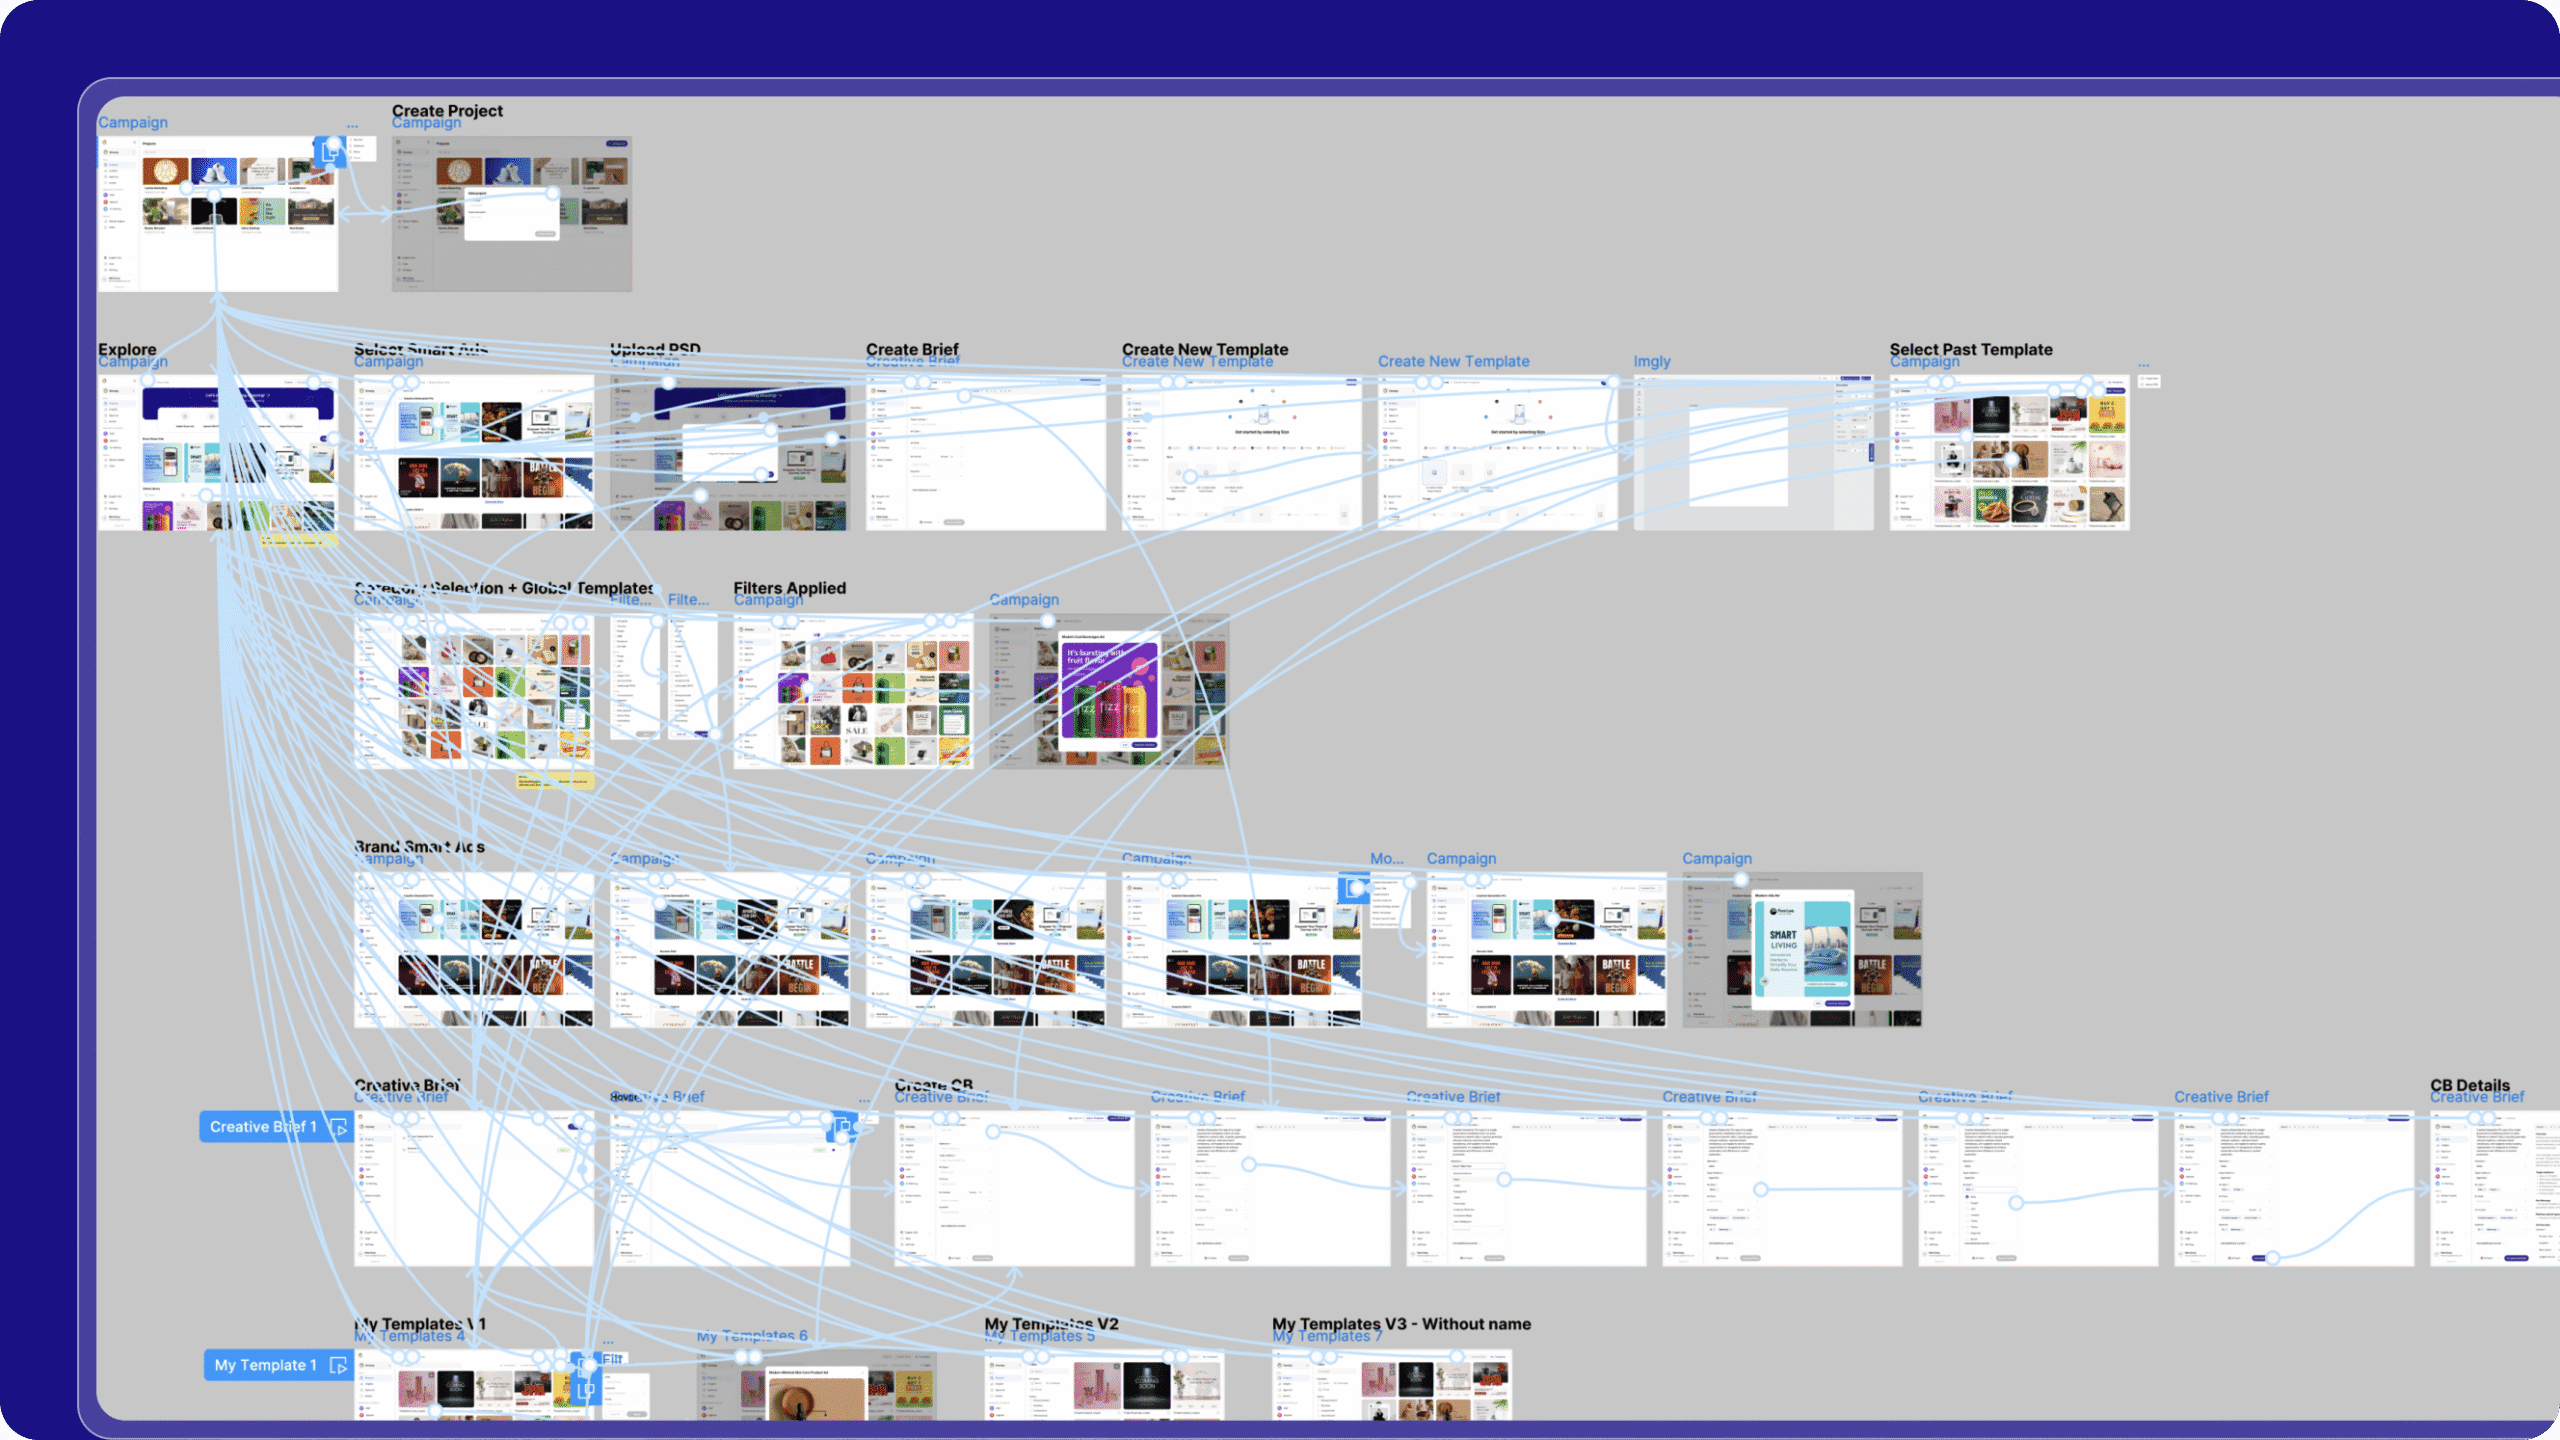Viewport: 2560px width, 1440px height.
Task: Click play icon on My Template 1 flow
Action: (x=339, y=1365)
